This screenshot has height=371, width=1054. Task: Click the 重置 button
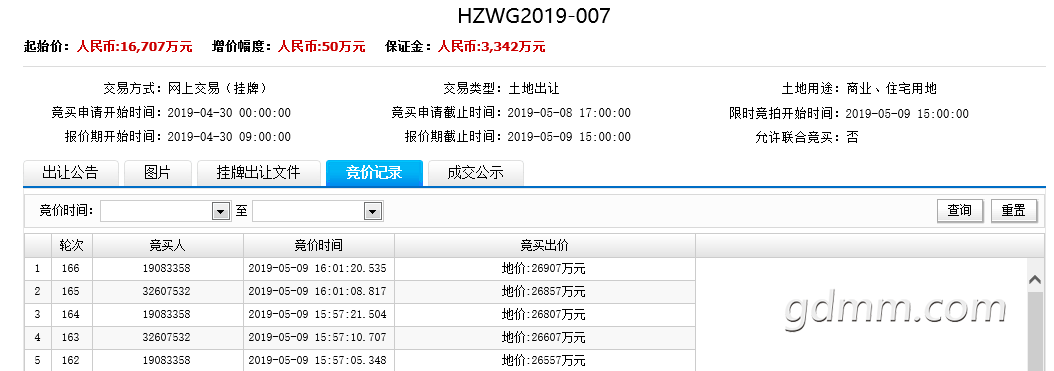click(x=1014, y=210)
